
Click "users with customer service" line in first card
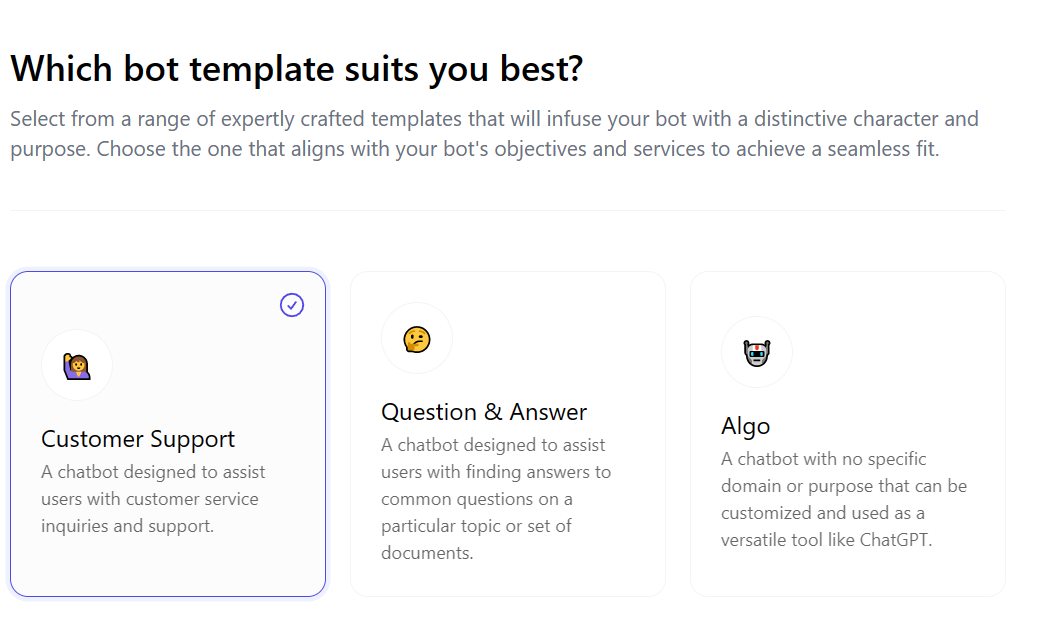tap(150, 499)
